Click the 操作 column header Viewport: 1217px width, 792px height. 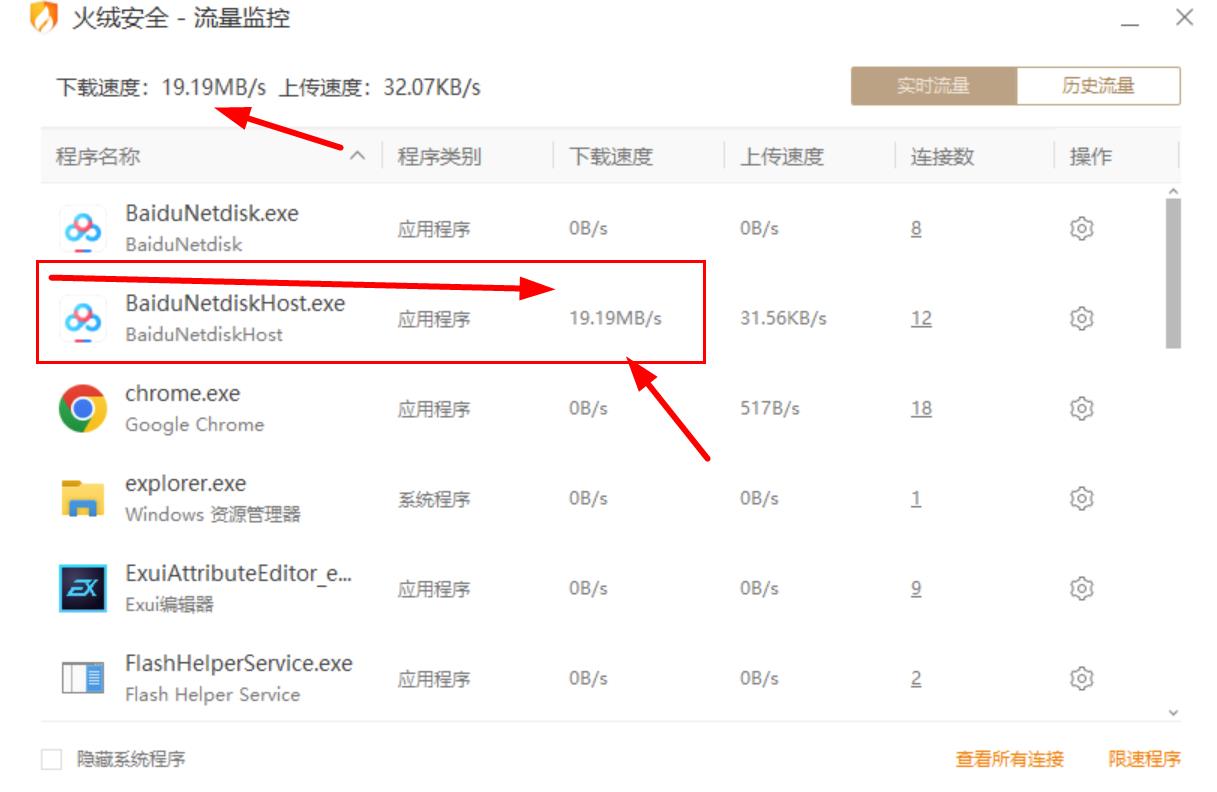tap(1090, 156)
